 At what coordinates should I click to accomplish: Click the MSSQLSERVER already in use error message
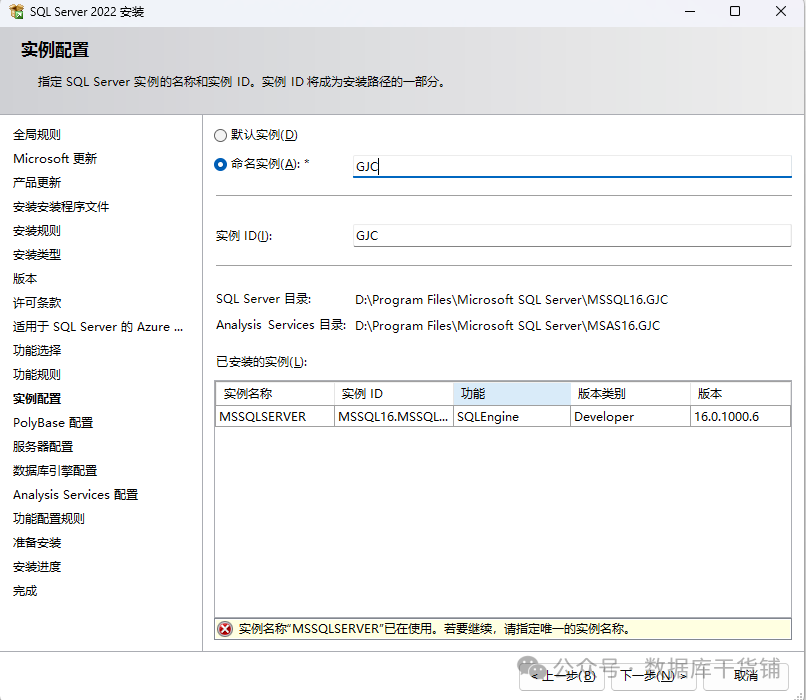[435, 629]
